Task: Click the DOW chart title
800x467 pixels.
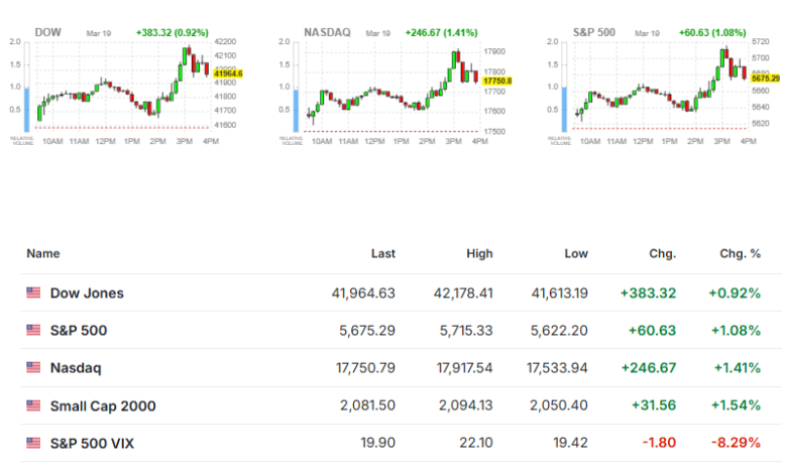Action: [48, 32]
